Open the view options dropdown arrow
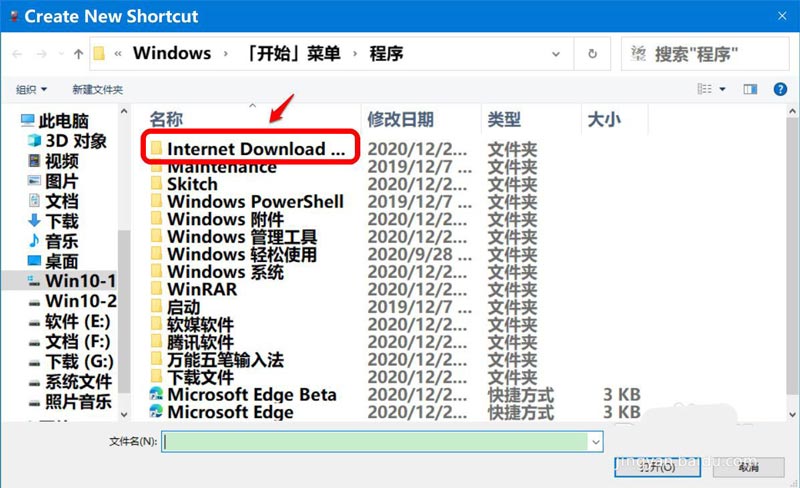Viewport: 800px width, 488px height. pos(722,89)
